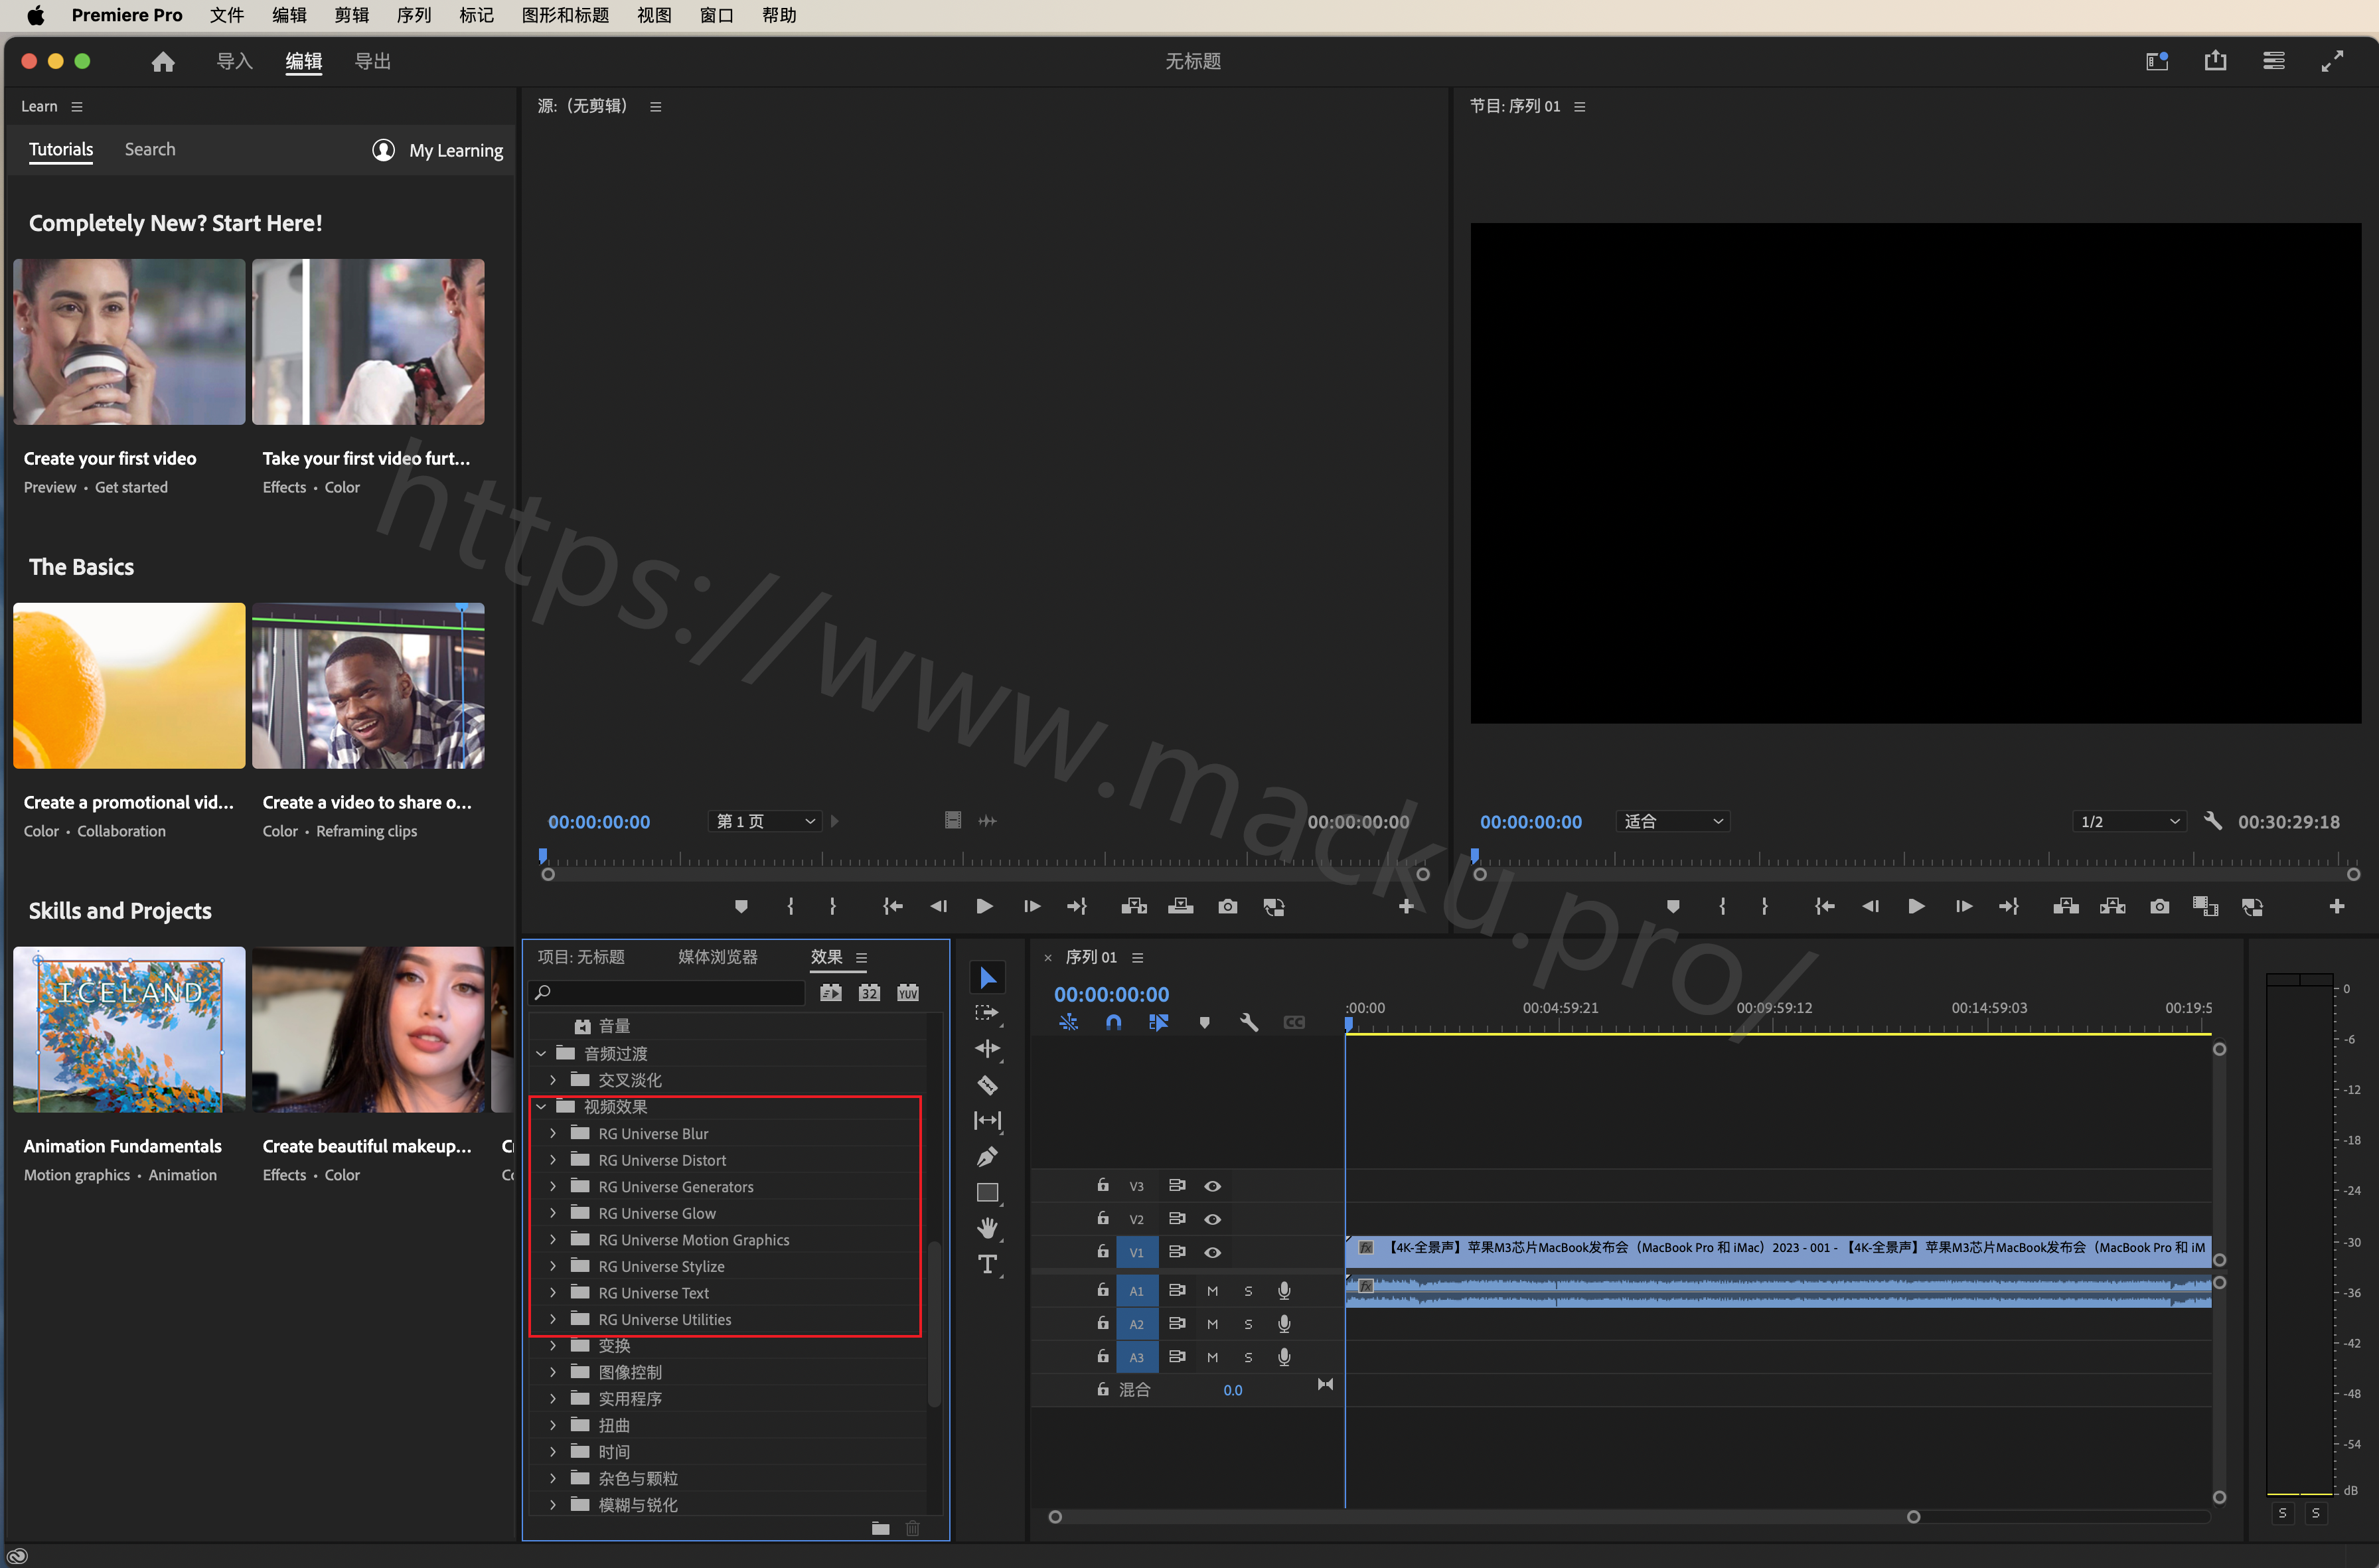The width and height of the screenshot is (2379, 1568).
Task: Enter full screen video via header arrows icon
Action: click(2332, 61)
